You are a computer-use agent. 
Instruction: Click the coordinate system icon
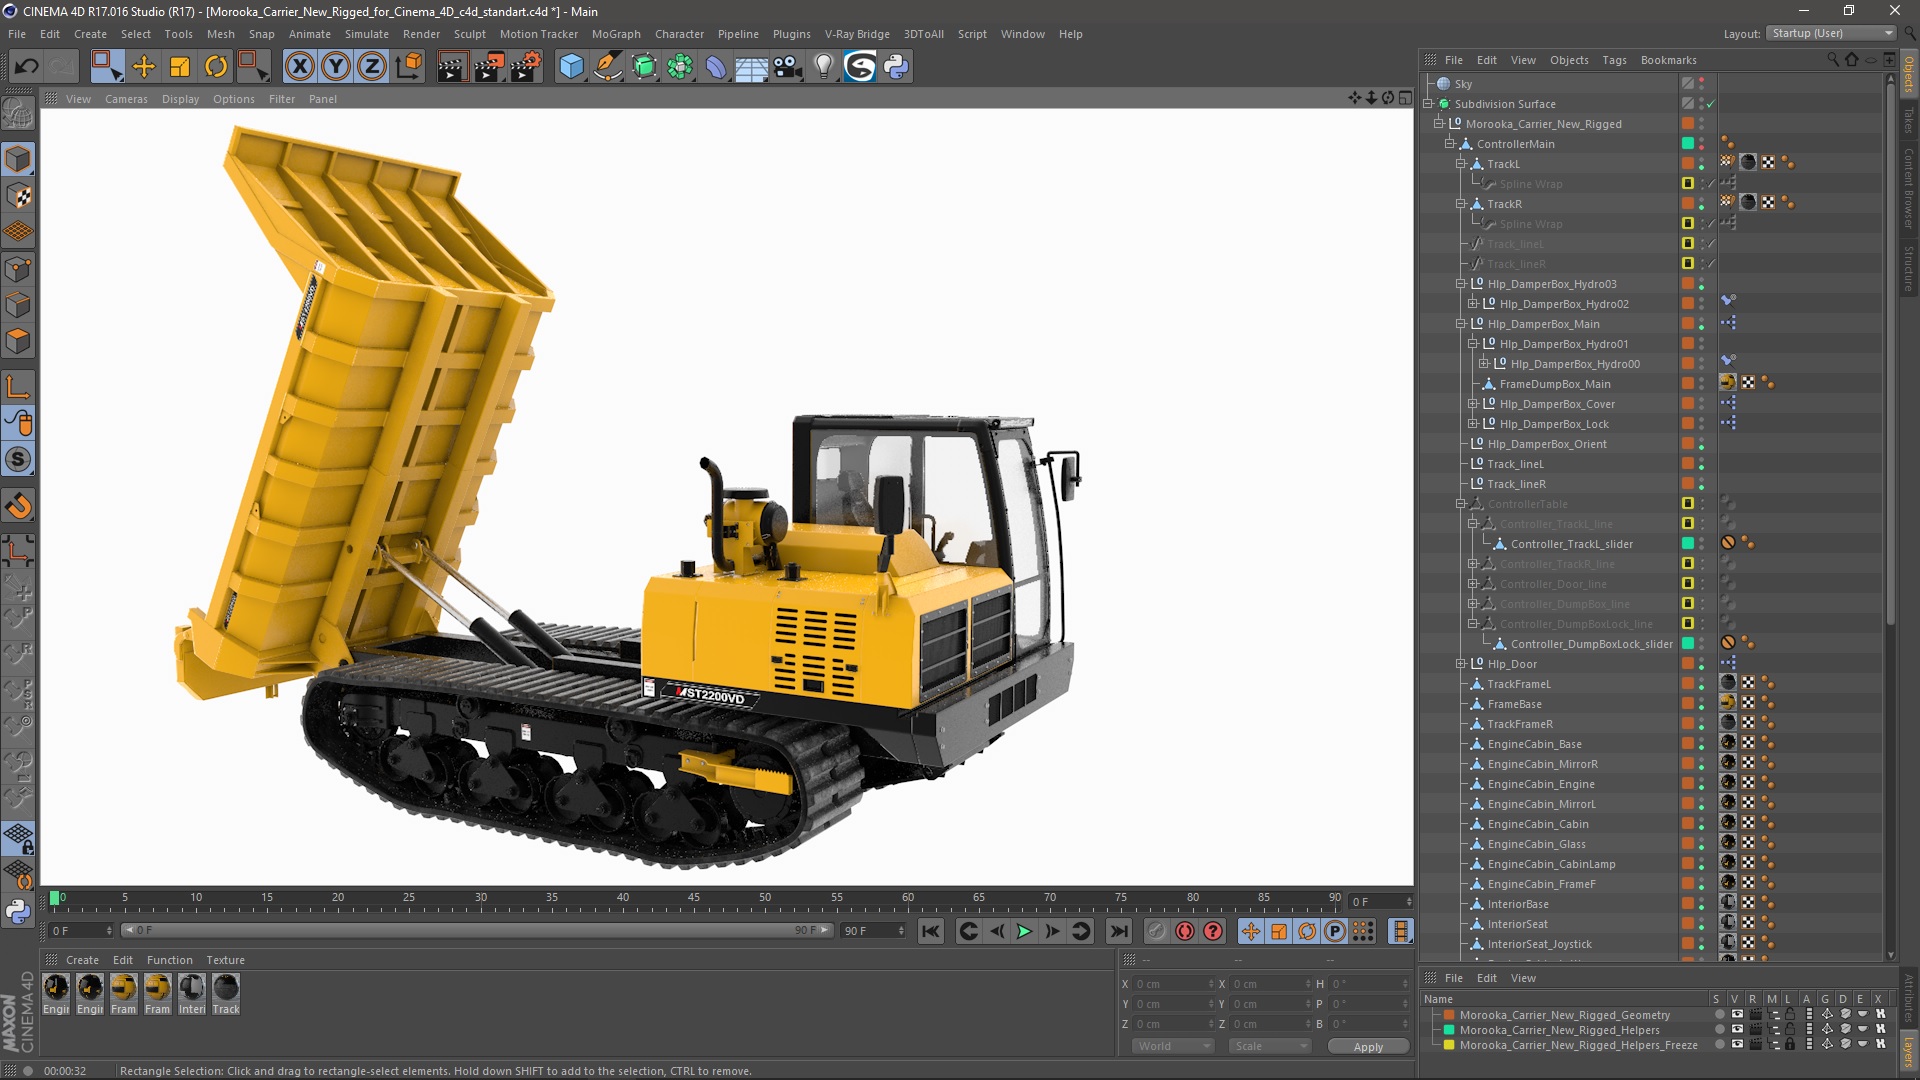pos(409,67)
